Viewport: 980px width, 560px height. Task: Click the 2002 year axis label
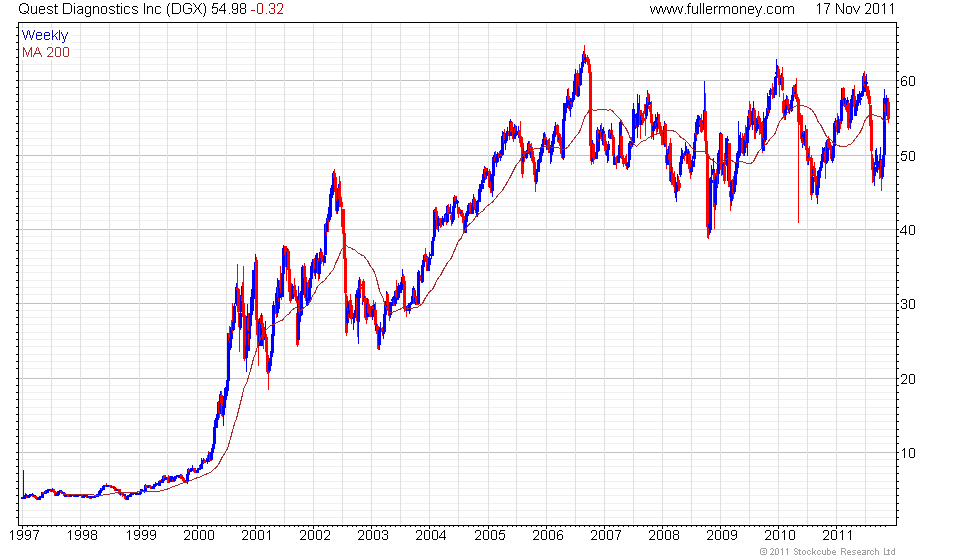(x=315, y=535)
